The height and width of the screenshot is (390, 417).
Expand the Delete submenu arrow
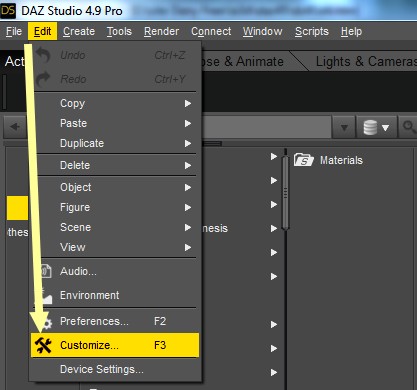188,166
